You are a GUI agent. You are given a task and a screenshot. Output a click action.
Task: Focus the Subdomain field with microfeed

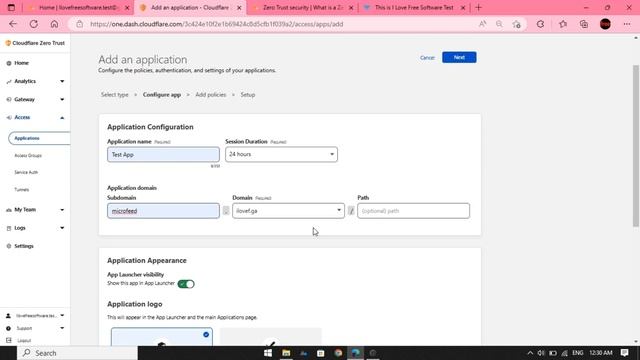point(163,211)
